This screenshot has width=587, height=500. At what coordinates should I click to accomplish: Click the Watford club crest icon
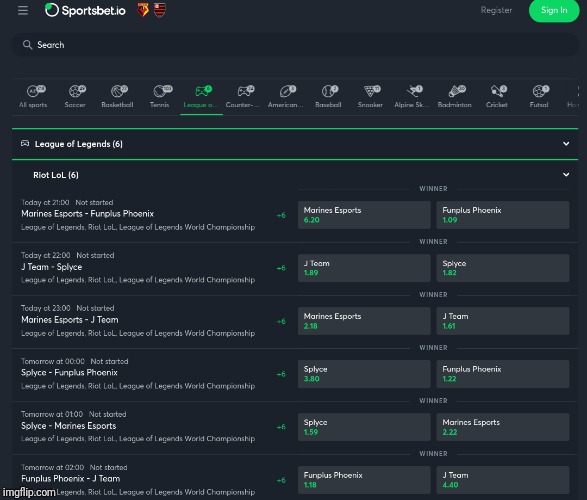point(143,10)
